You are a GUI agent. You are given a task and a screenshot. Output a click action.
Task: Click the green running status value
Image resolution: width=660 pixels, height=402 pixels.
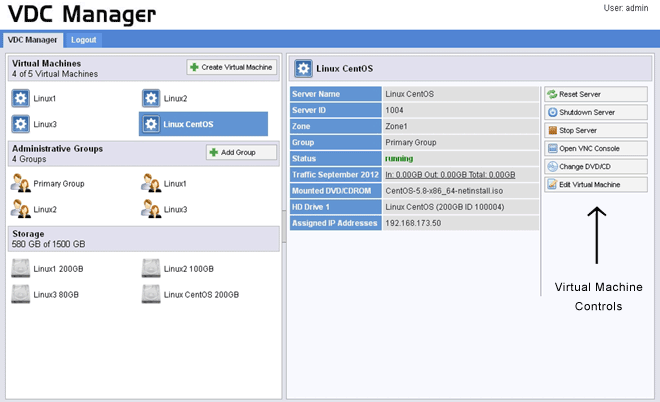coord(399,159)
